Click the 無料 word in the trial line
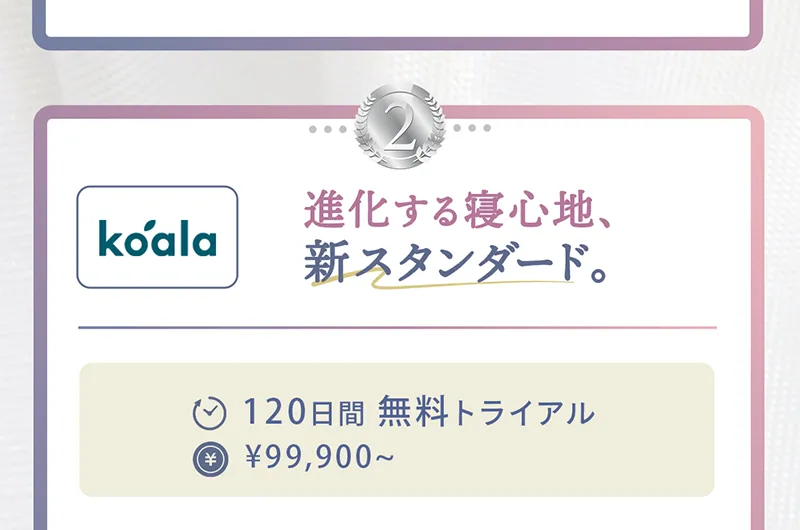Image resolution: width=800 pixels, height=530 pixels. click(413, 411)
